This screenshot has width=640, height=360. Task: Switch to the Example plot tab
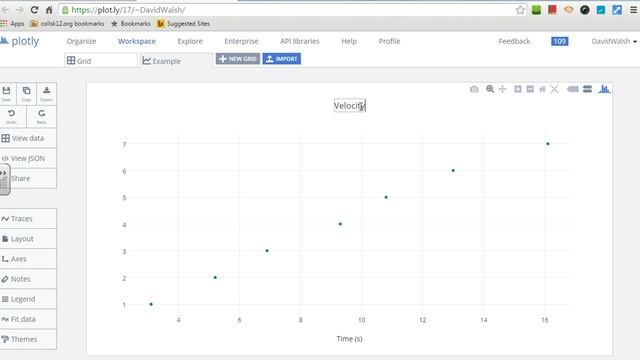176,61
